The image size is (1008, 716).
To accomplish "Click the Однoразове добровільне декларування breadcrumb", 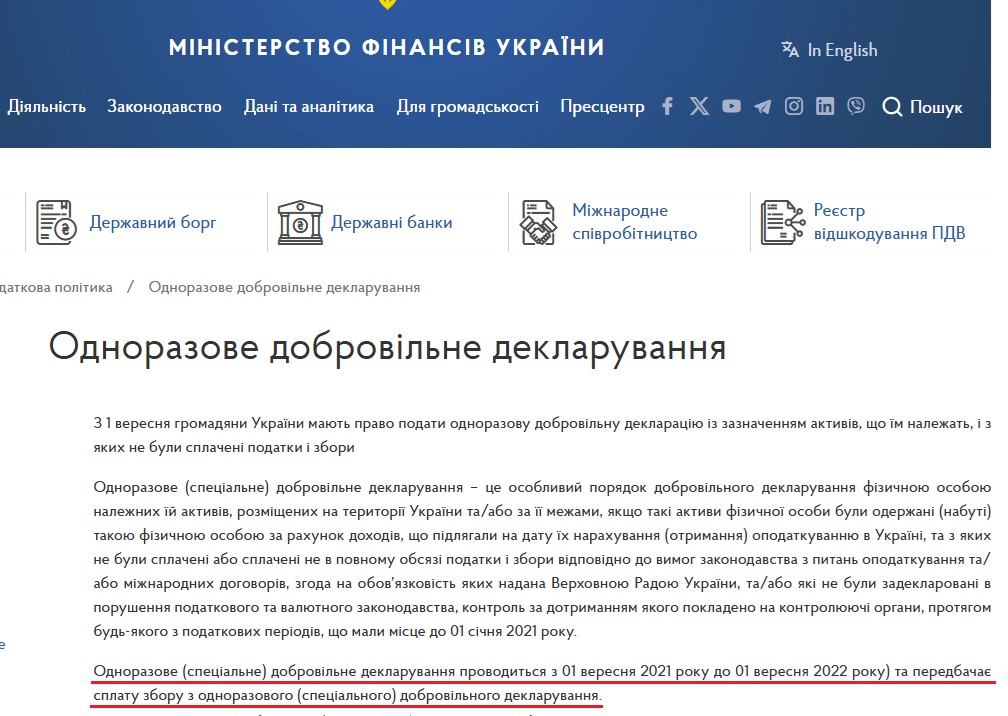I will tap(283, 287).
